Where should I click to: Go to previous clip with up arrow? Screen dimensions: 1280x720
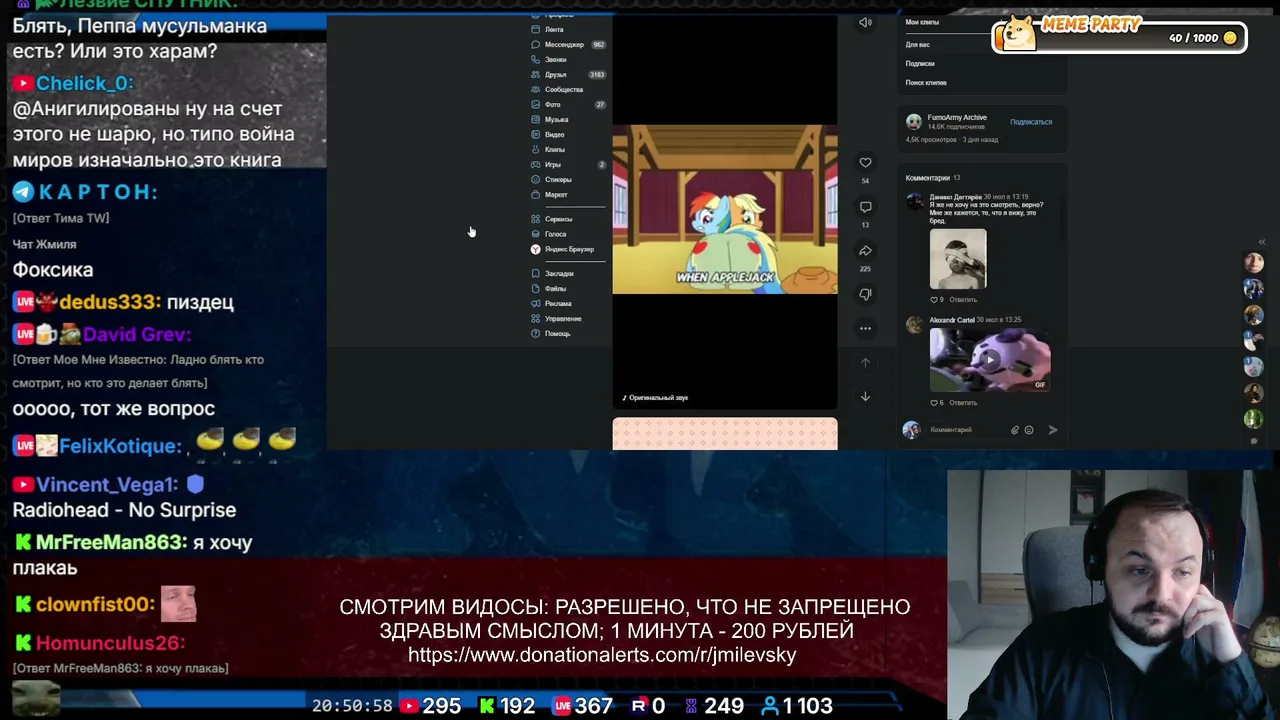(865, 363)
